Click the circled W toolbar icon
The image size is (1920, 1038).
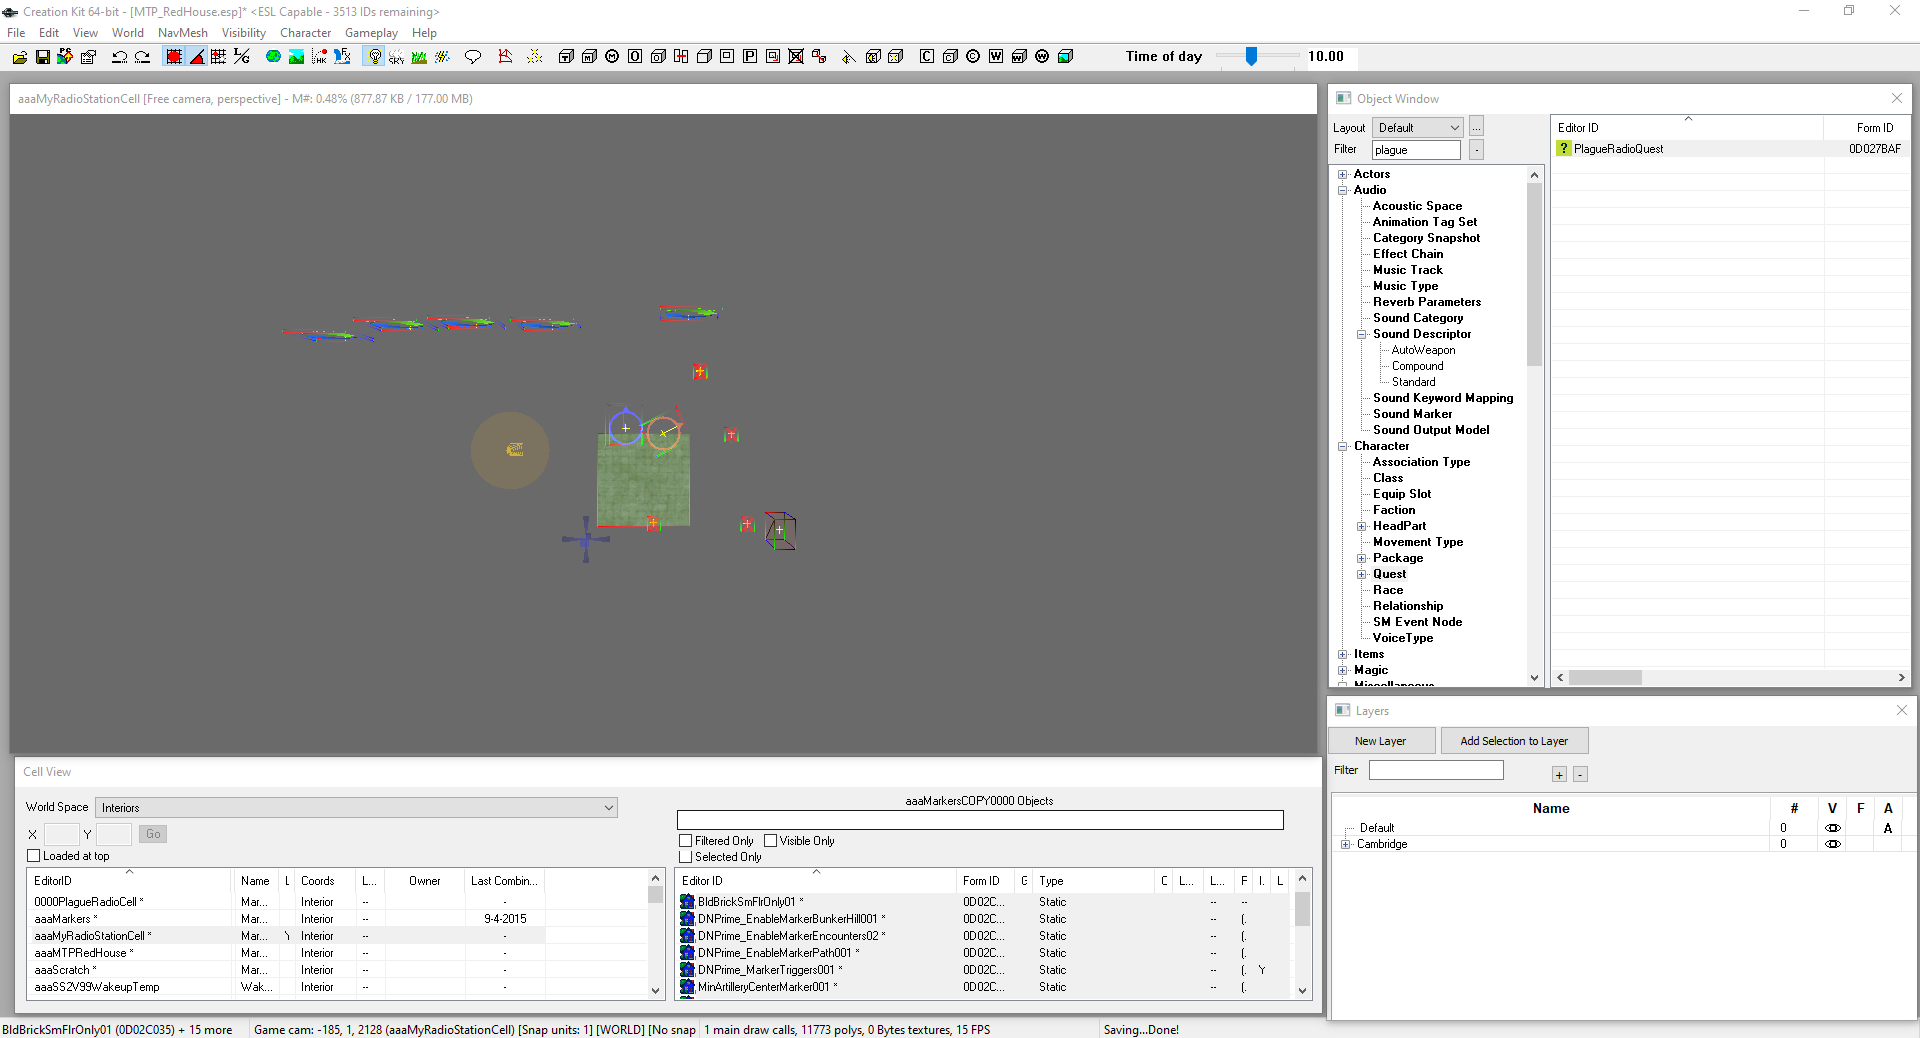pyautogui.click(x=1042, y=57)
